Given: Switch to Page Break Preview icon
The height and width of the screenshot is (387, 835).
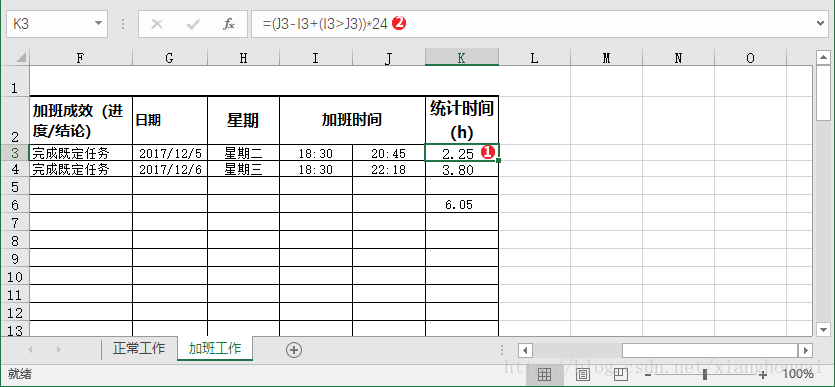Looking at the screenshot, I should (620, 374).
